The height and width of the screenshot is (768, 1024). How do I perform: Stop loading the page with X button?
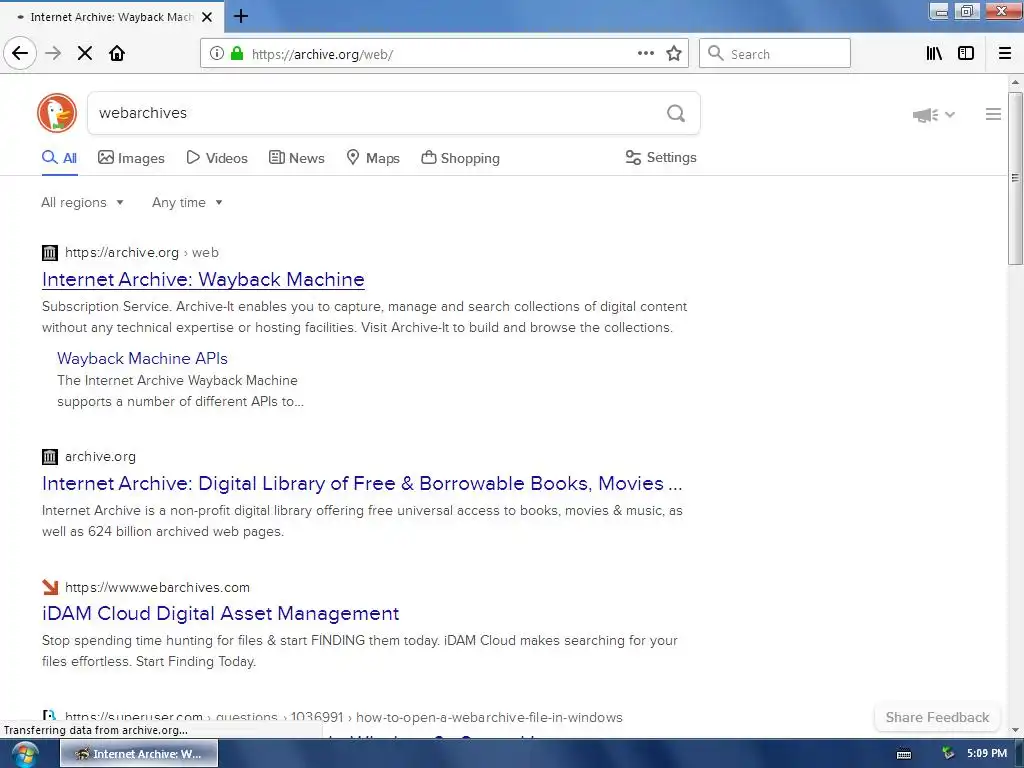coord(84,53)
